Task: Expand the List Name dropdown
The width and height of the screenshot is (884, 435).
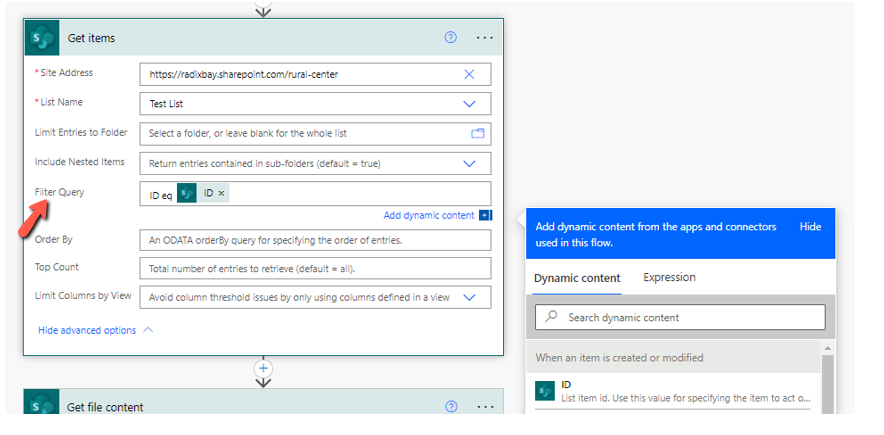Action: click(469, 104)
